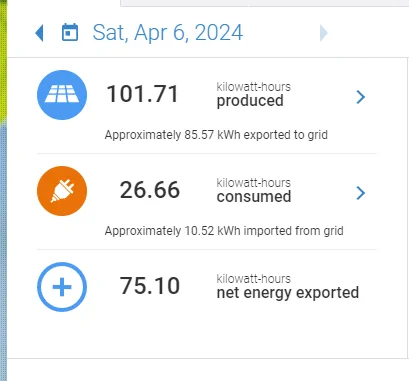The width and height of the screenshot is (409, 381).
Task: Open the kilowatt-hours produced label
Action: pyautogui.click(x=253, y=95)
